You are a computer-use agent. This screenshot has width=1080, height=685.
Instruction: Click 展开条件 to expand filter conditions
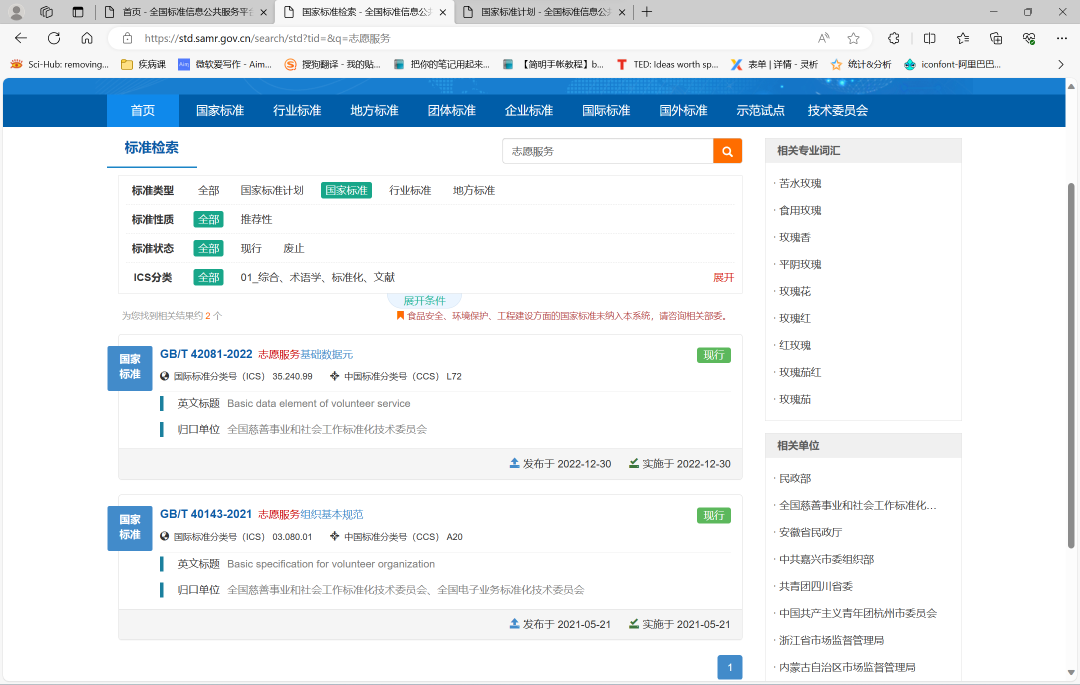pos(424,301)
